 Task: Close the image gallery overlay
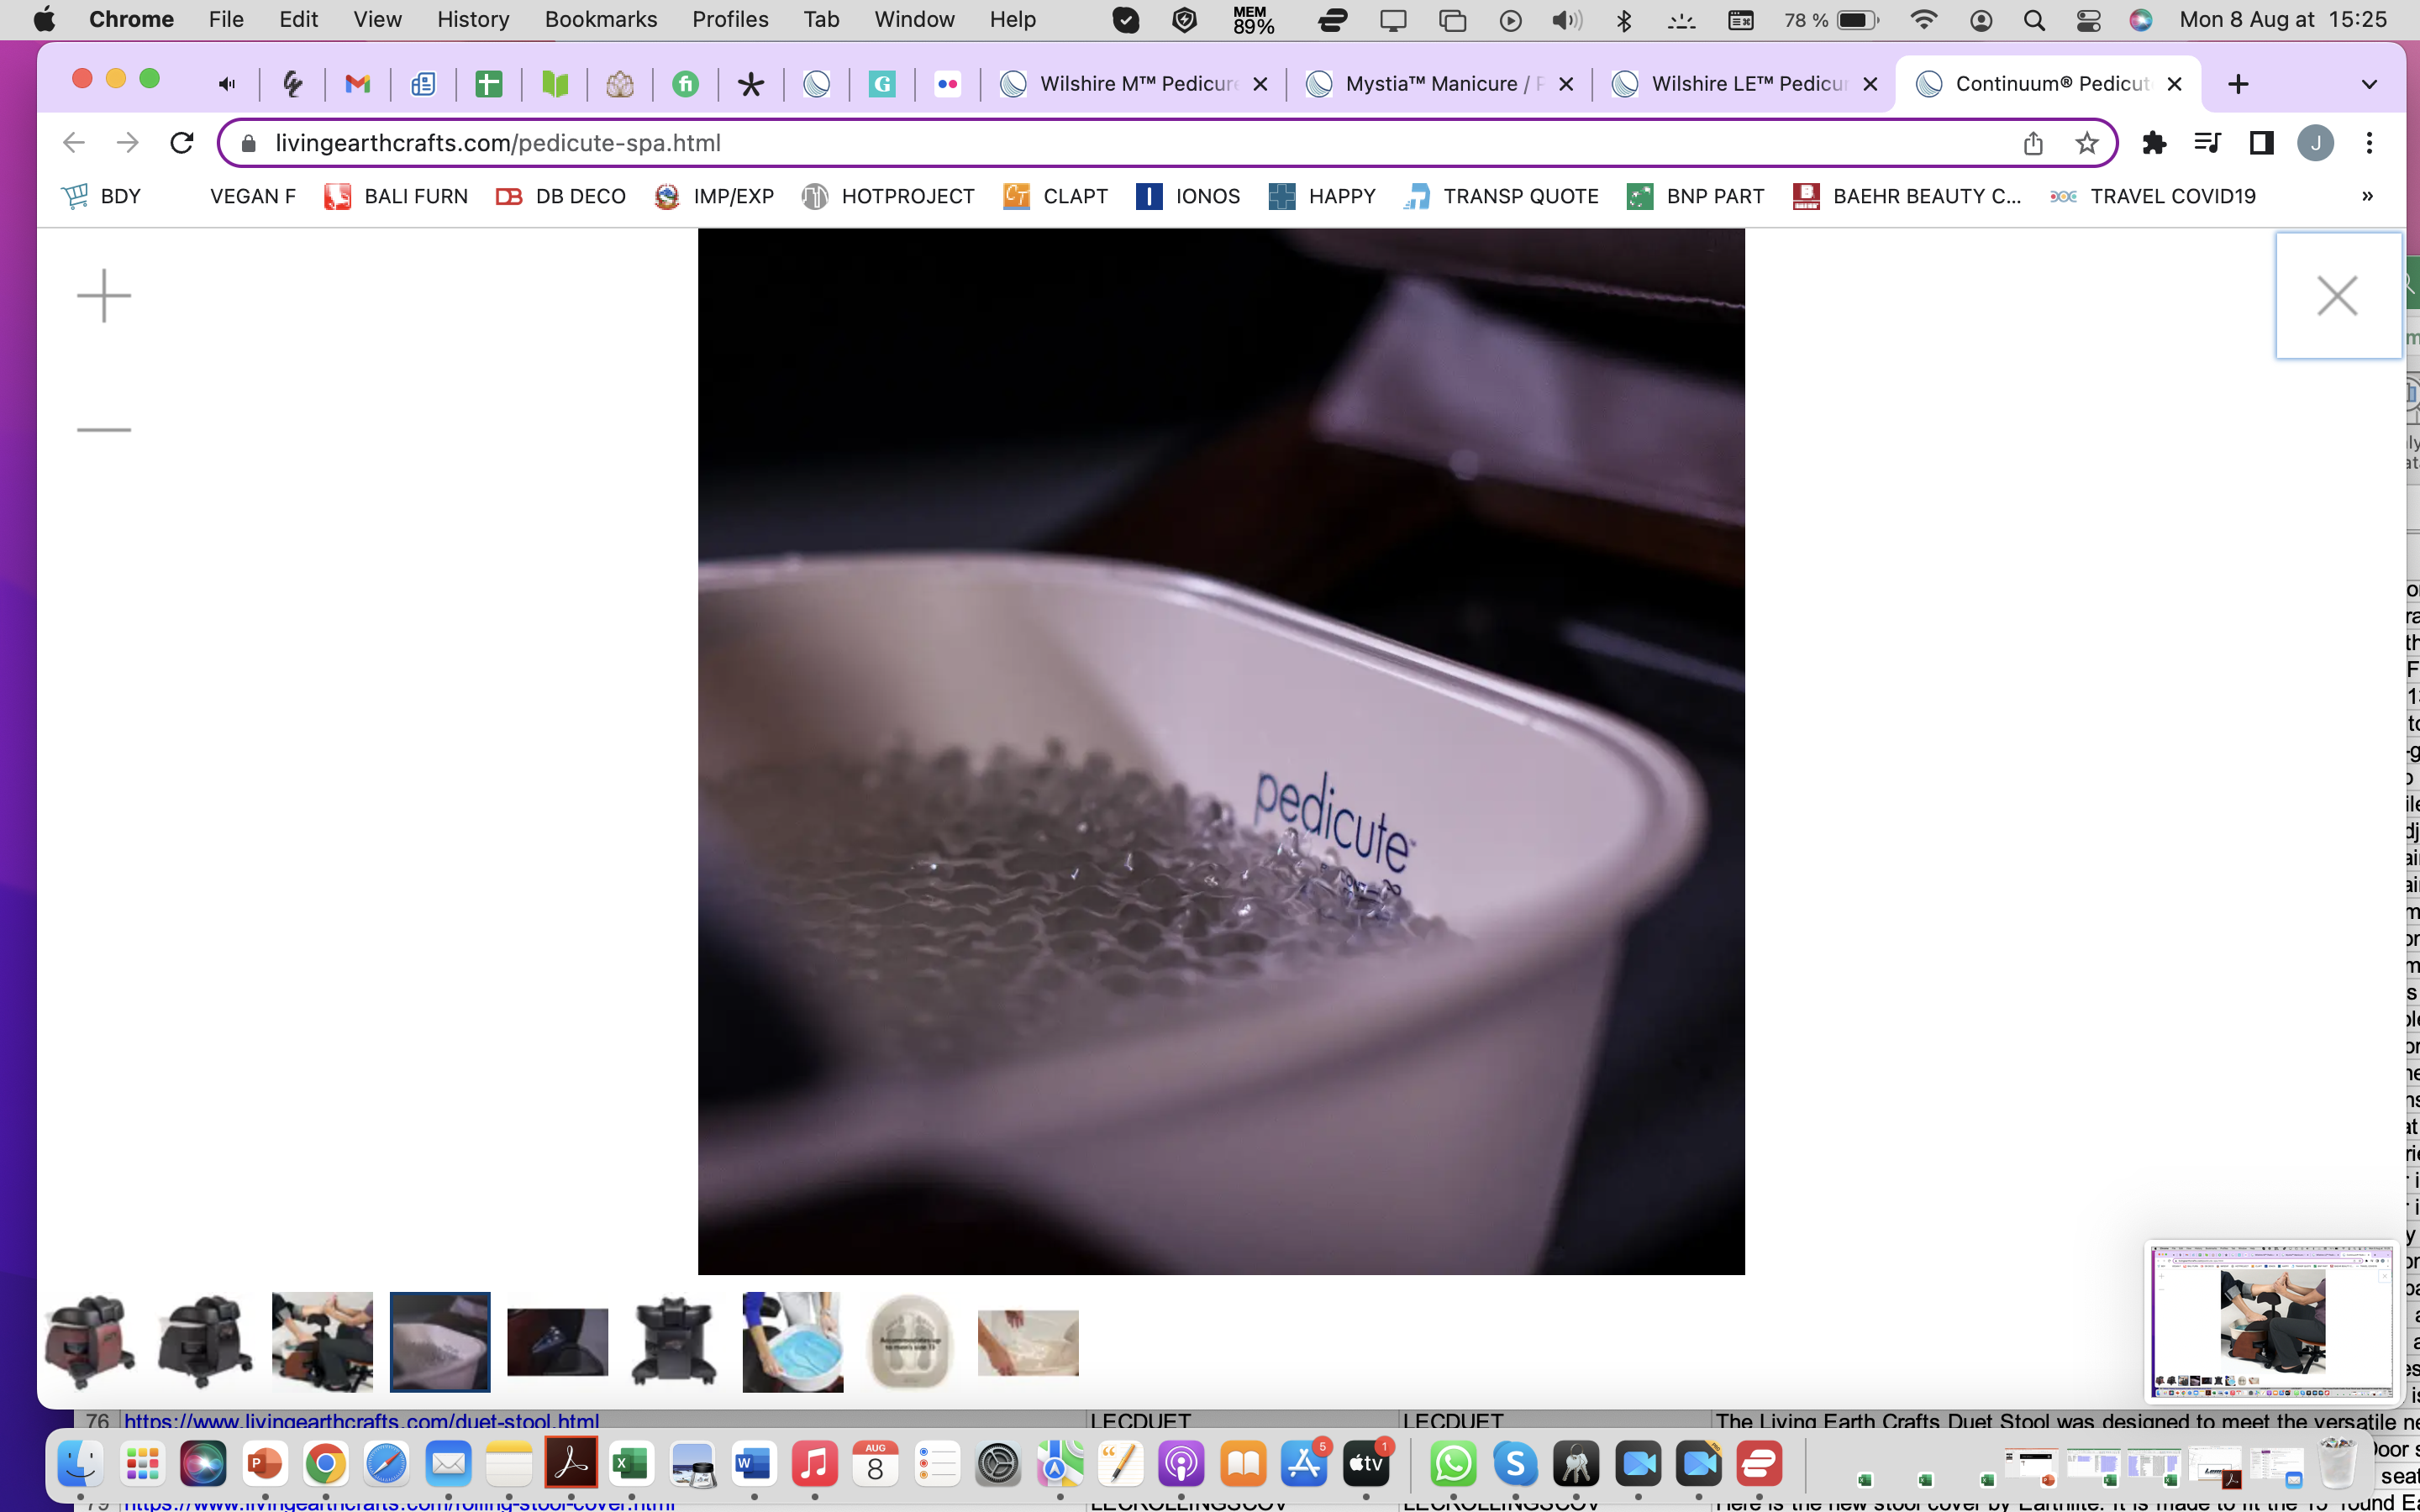[2337, 296]
